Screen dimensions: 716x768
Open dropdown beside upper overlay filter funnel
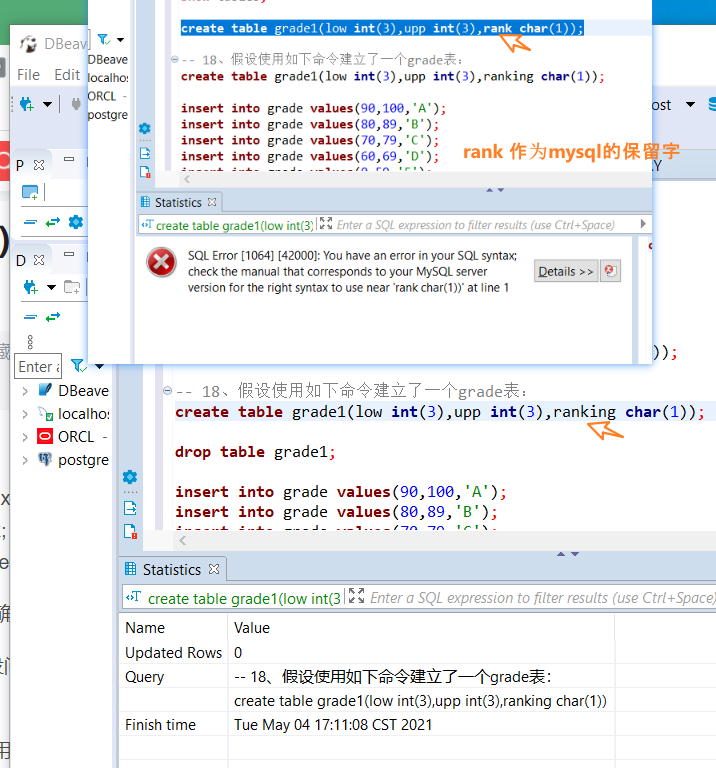(120, 40)
